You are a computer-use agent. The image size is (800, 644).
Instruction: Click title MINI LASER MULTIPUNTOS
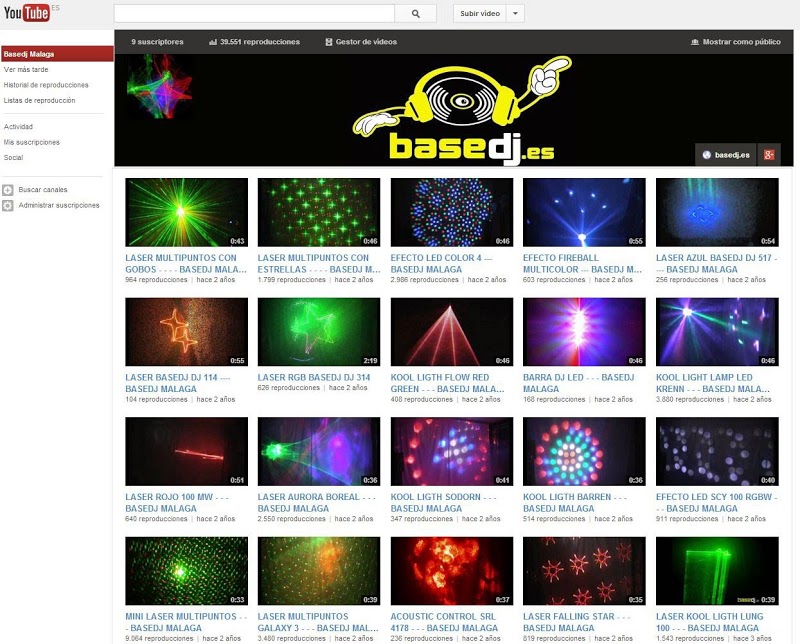tap(186, 622)
